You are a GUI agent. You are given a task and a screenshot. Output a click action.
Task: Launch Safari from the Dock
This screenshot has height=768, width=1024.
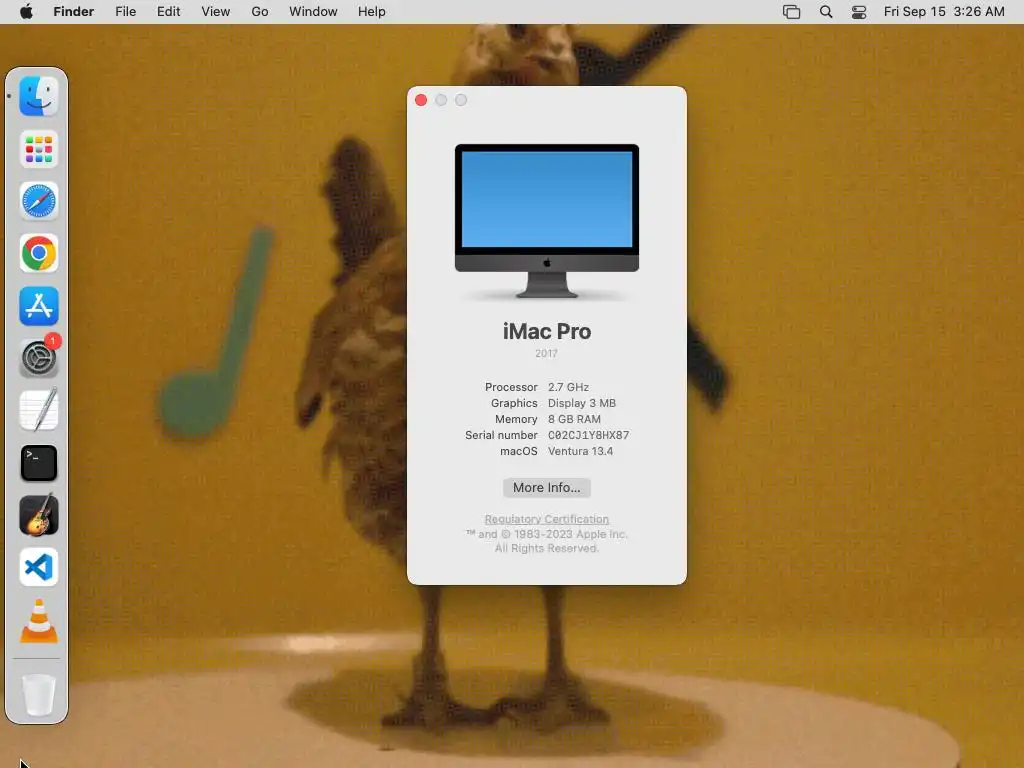click(39, 201)
